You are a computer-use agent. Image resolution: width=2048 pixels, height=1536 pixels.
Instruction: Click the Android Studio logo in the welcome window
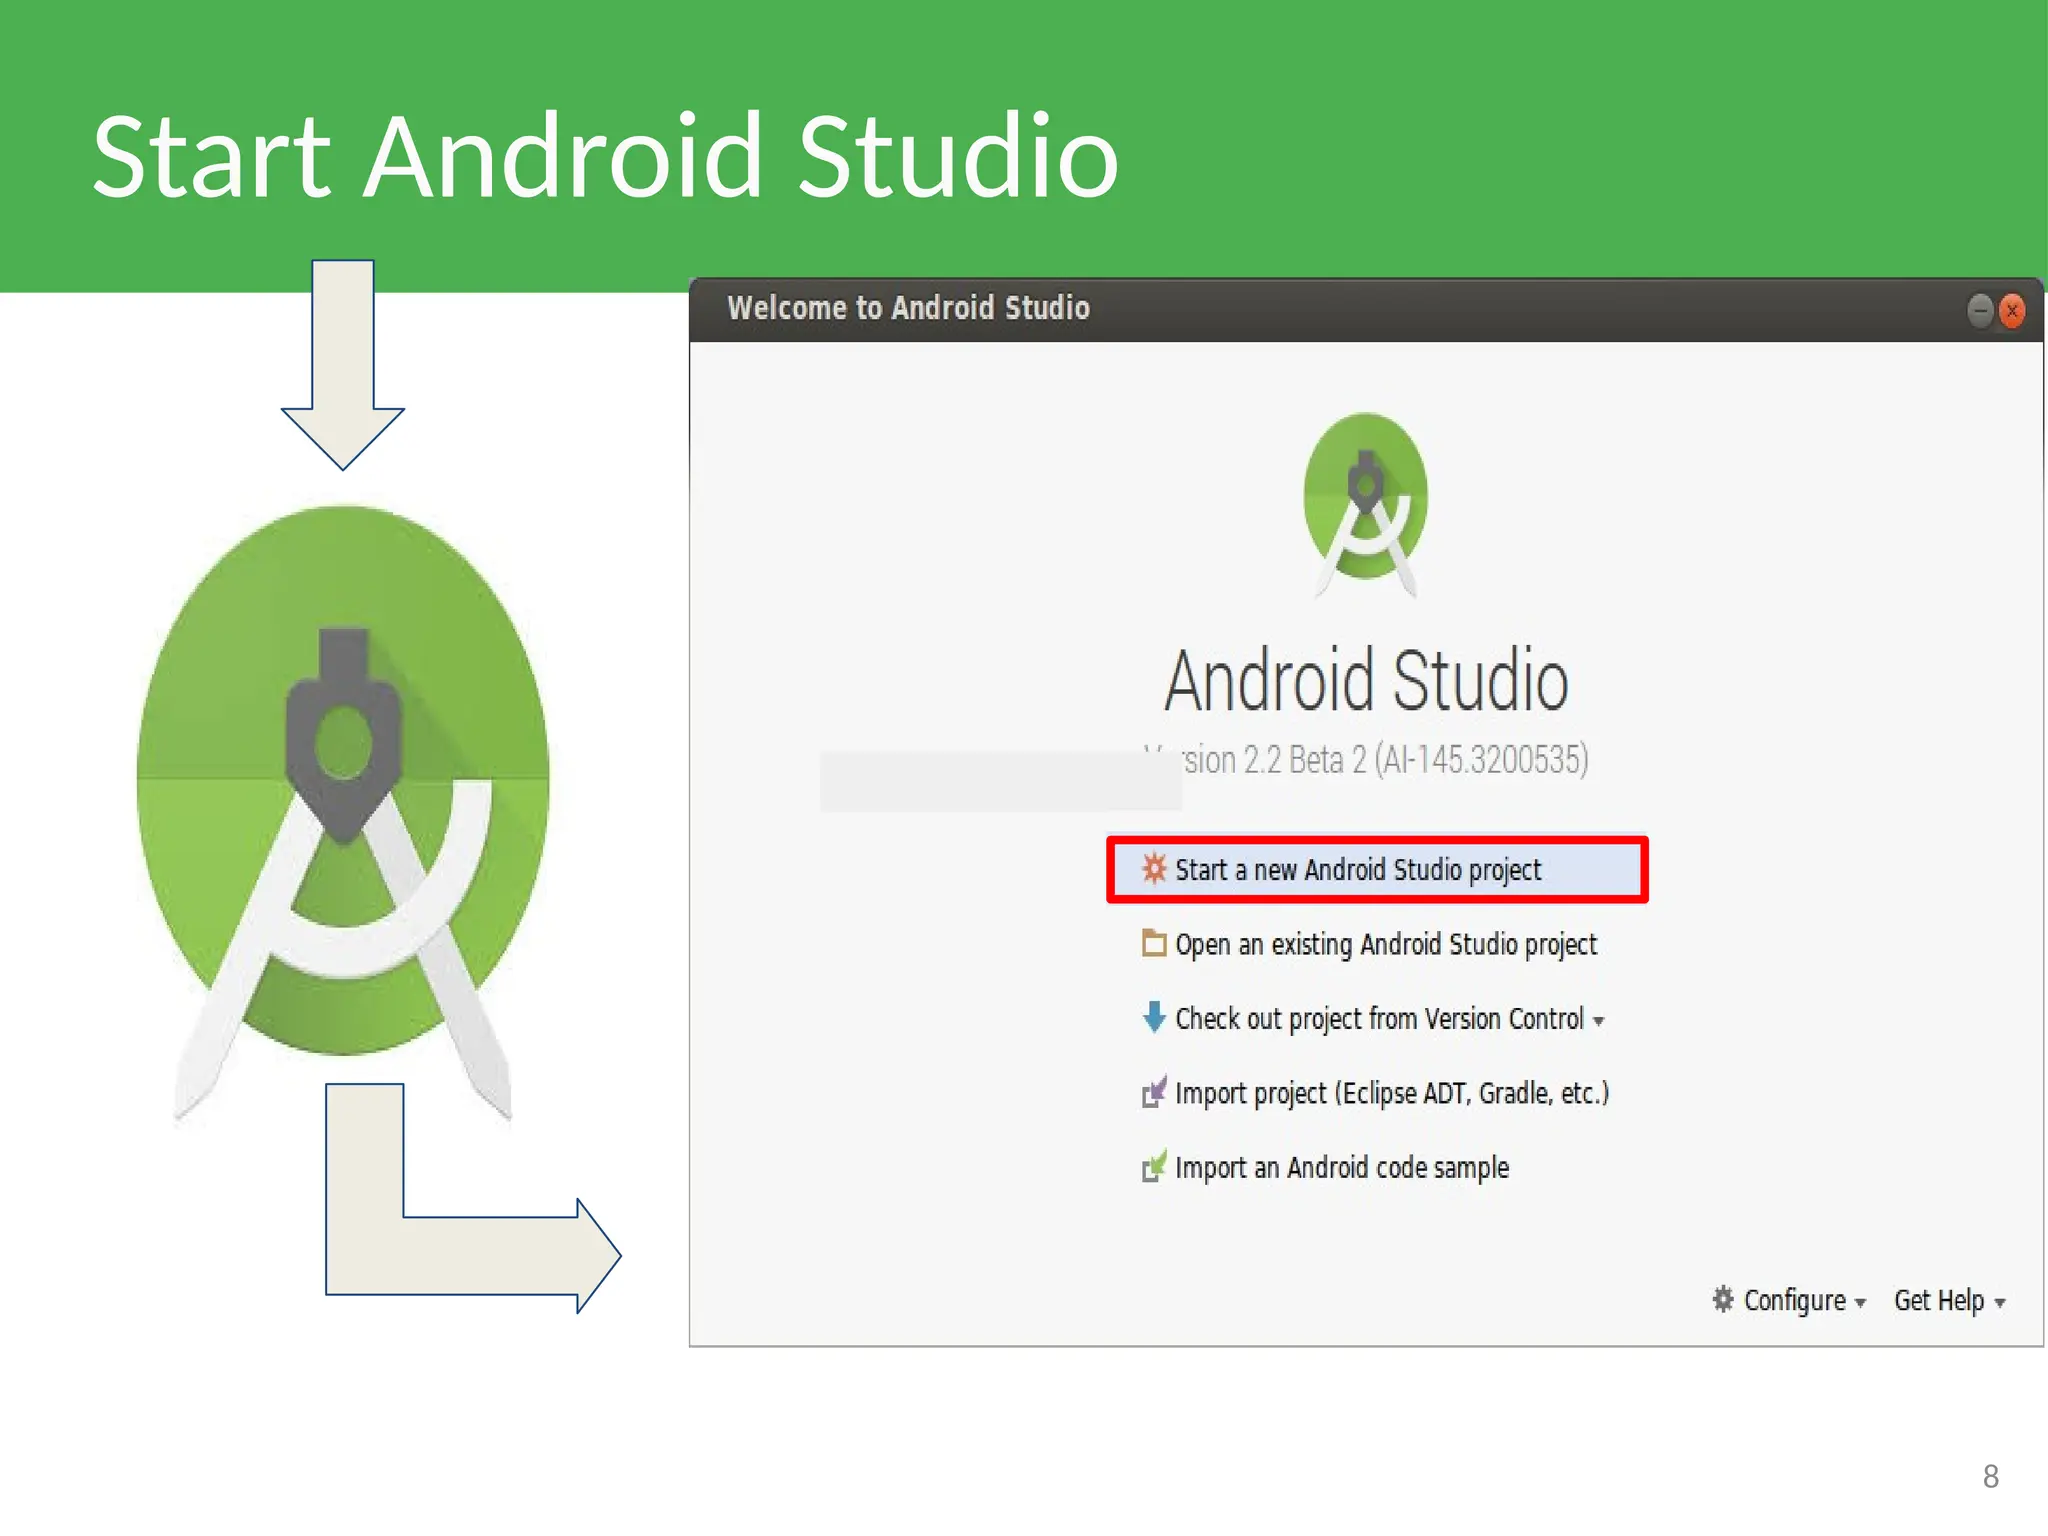coord(1366,505)
